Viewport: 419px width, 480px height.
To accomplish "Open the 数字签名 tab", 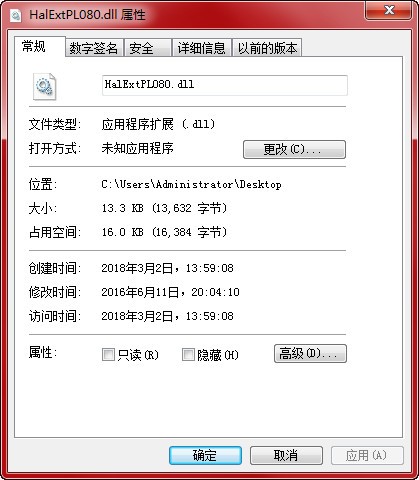I will coord(94,48).
